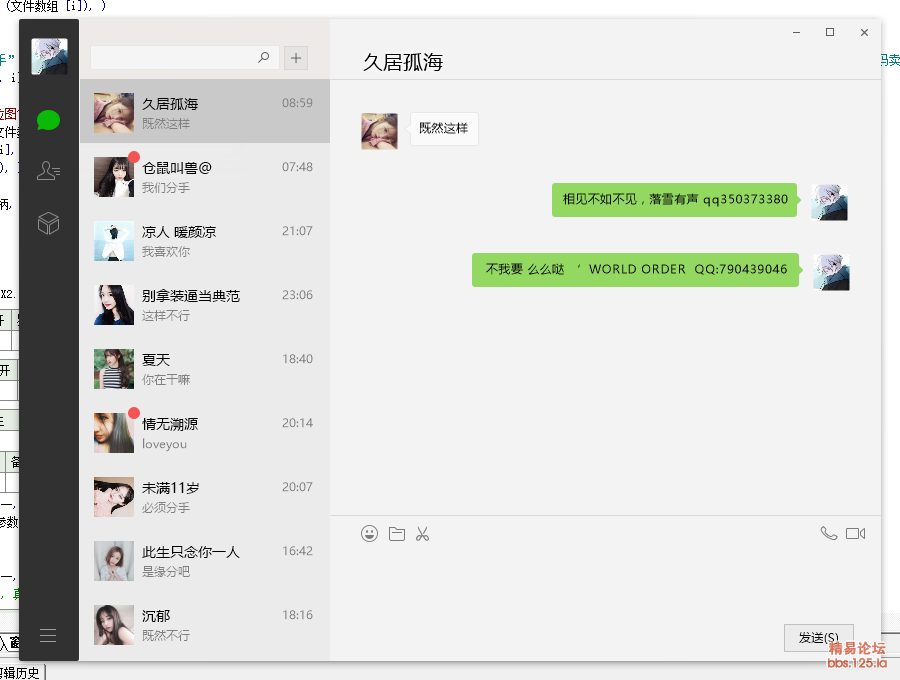Click avatar of 仓鼠叫兽@ in chat list
This screenshot has width=900, height=680.
point(114,177)
